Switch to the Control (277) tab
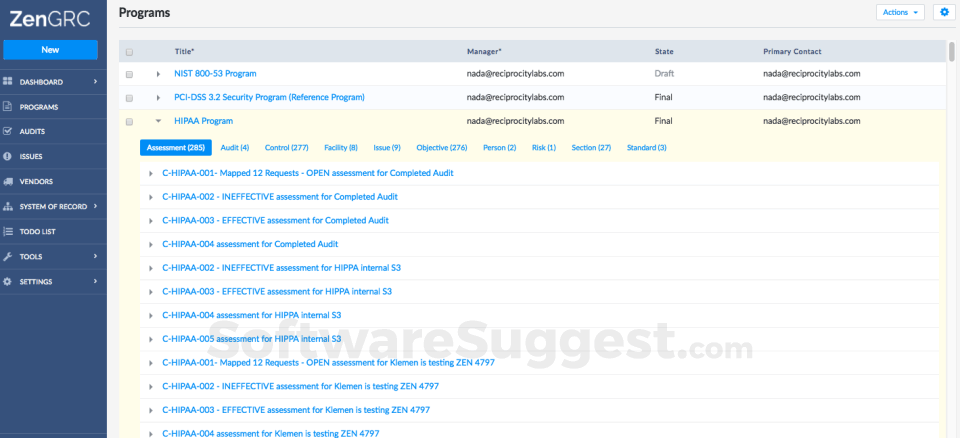The image size is (960, 438). (286, 148)
